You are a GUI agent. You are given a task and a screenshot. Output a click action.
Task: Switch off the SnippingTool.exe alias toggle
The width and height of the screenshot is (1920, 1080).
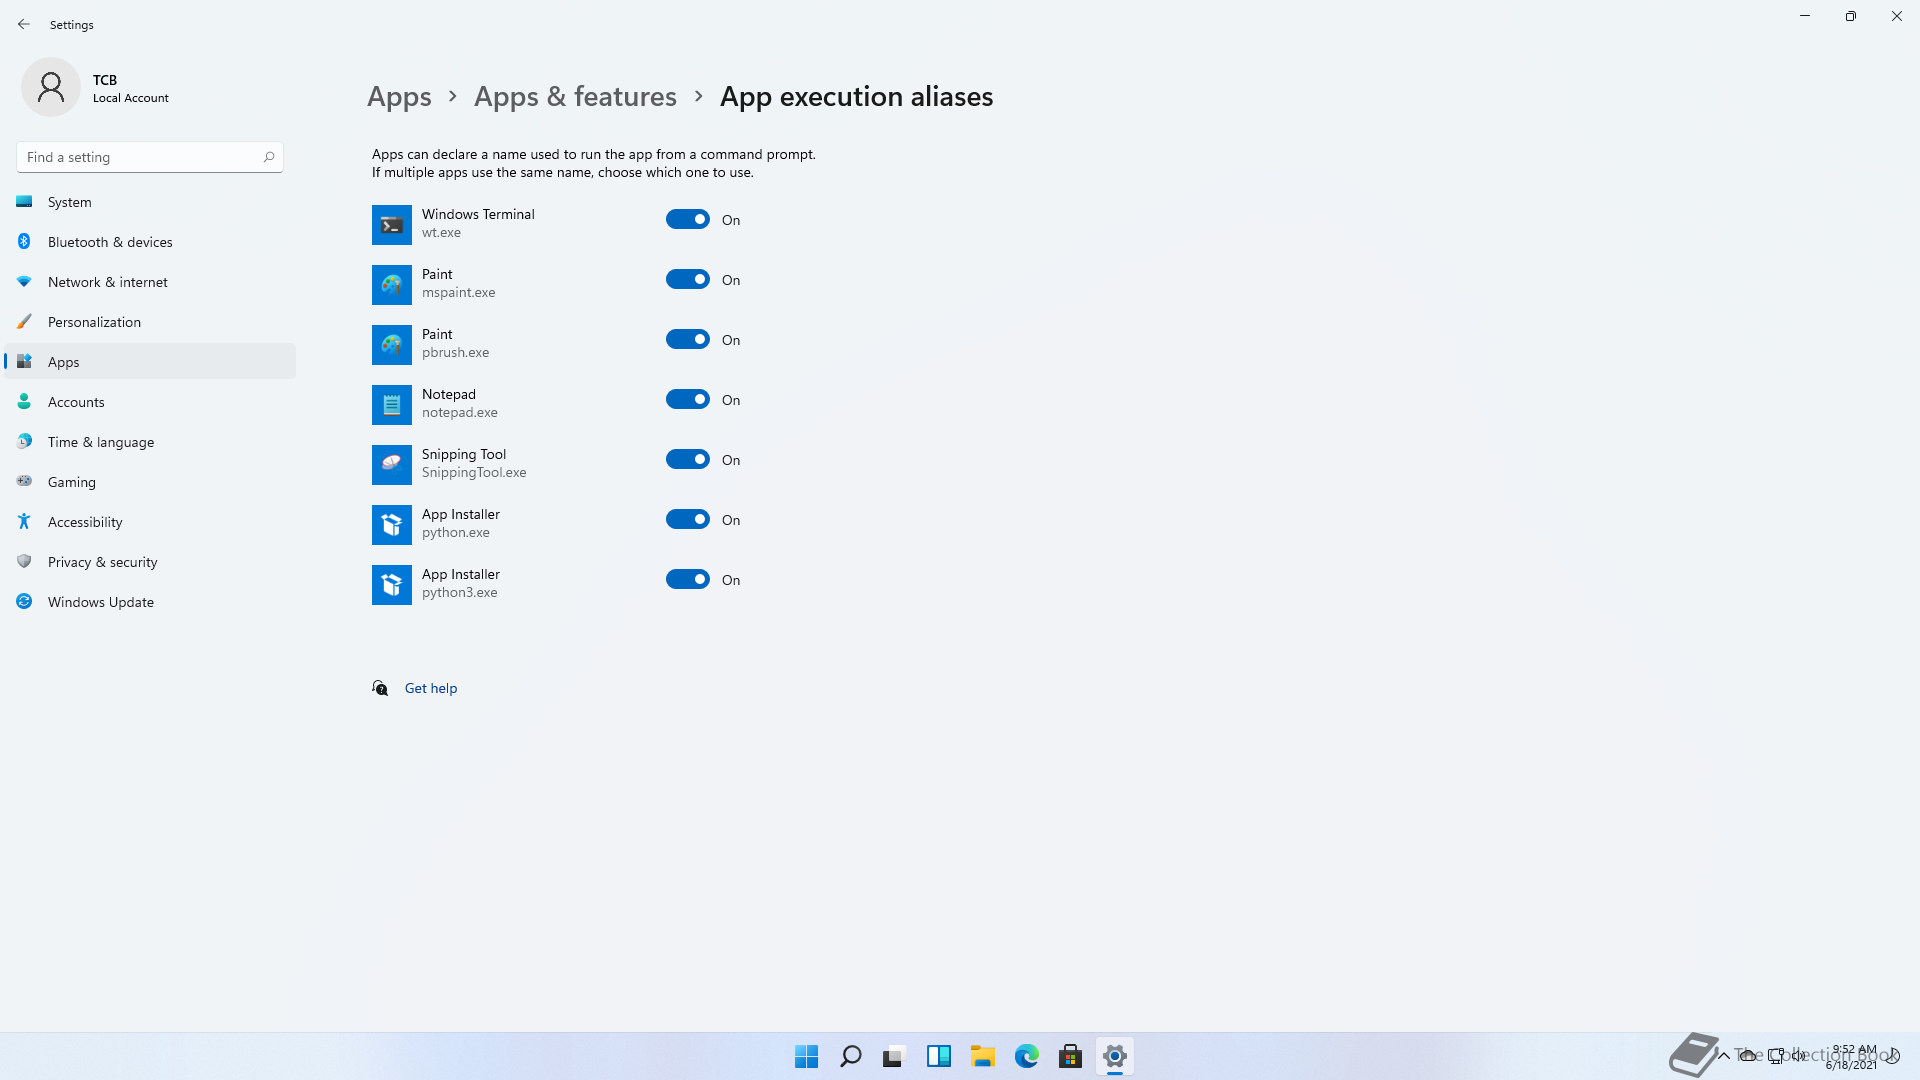click(x=688, y=459)
